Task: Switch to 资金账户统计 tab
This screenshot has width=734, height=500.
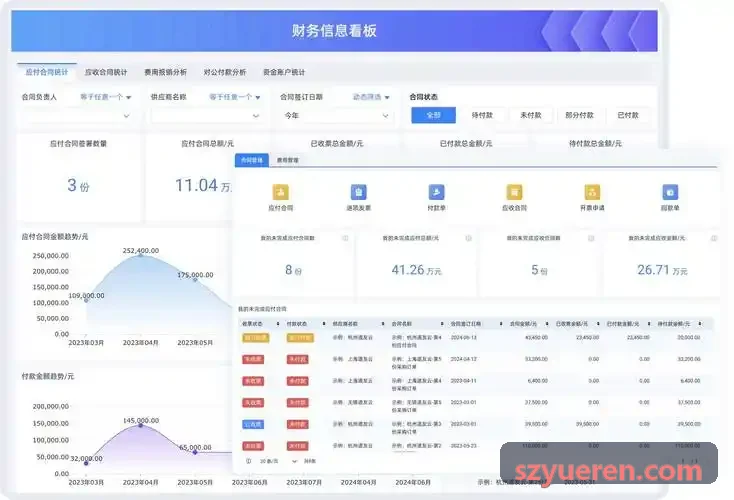Action: coord(284,72)
